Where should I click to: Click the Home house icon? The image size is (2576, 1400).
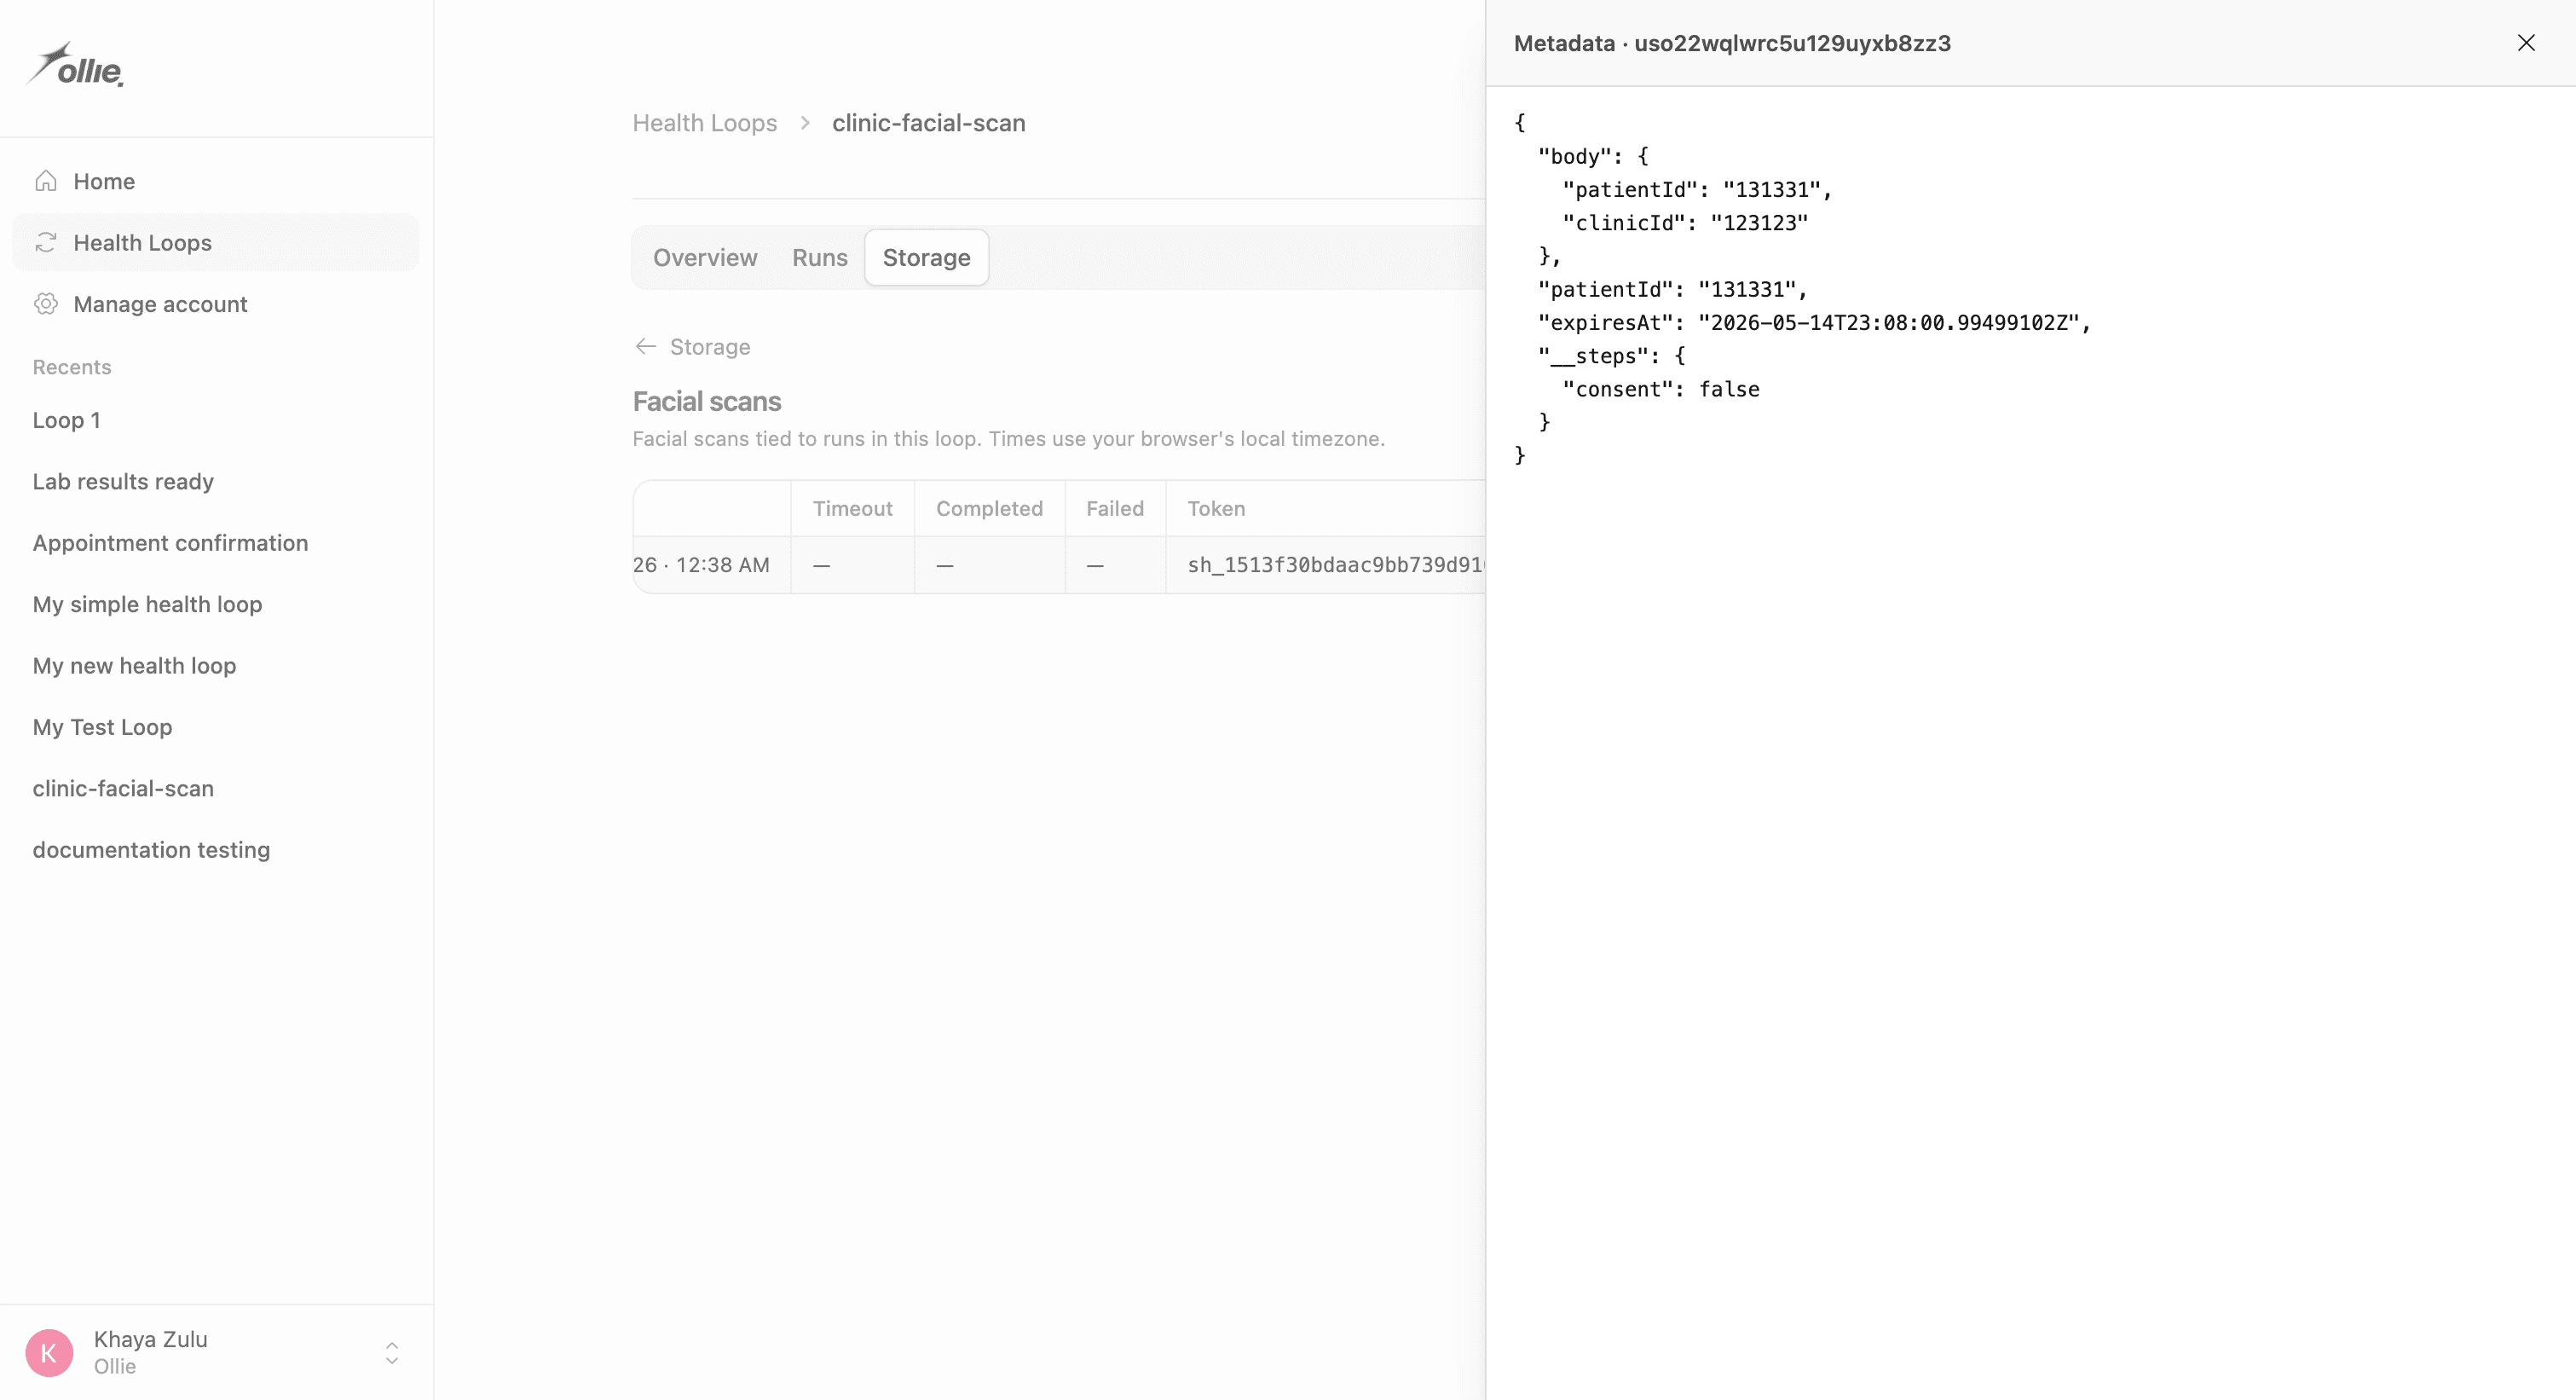click(x=46, y=181)
